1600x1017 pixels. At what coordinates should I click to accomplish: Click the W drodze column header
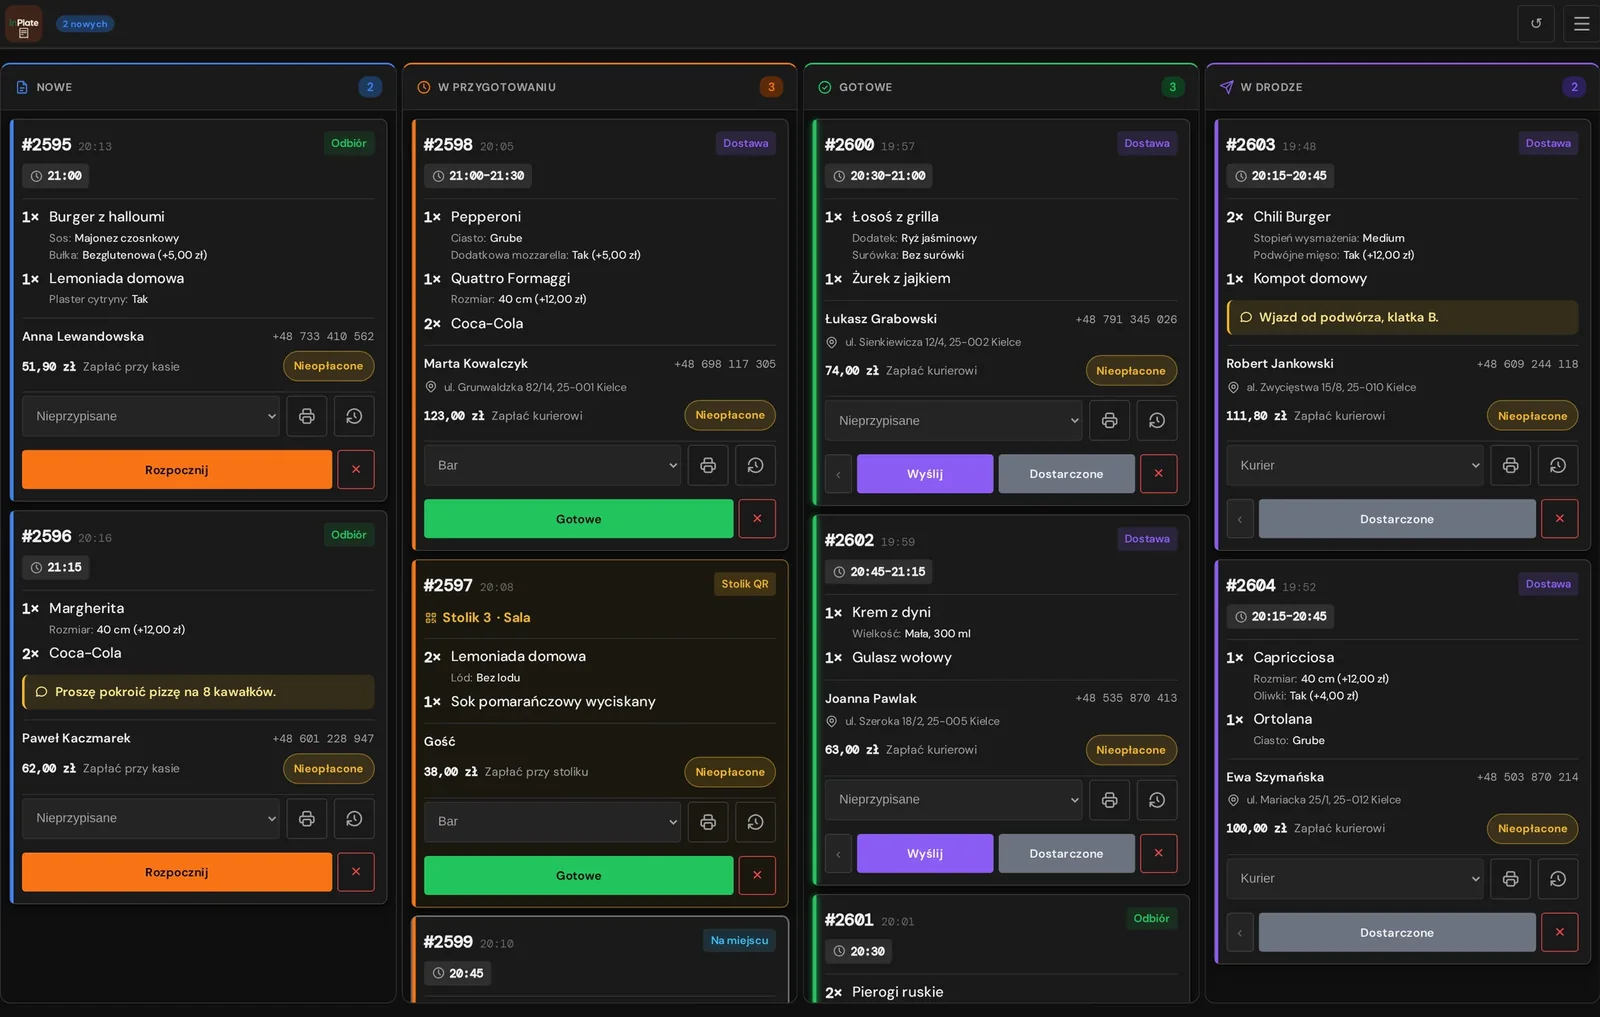pos(1402,87)
